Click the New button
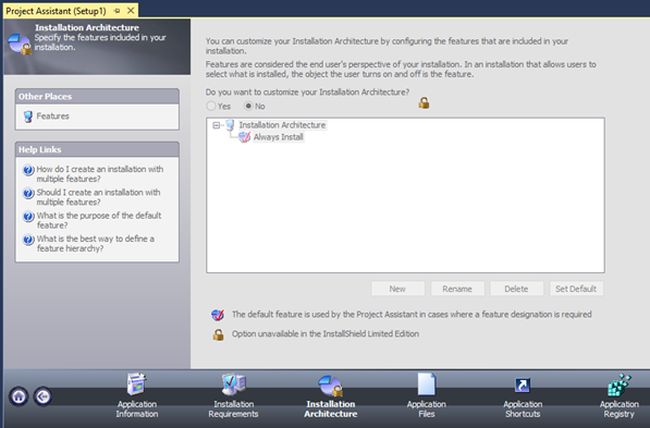Viewport: 650px width, 428px height. click(398, 289)
